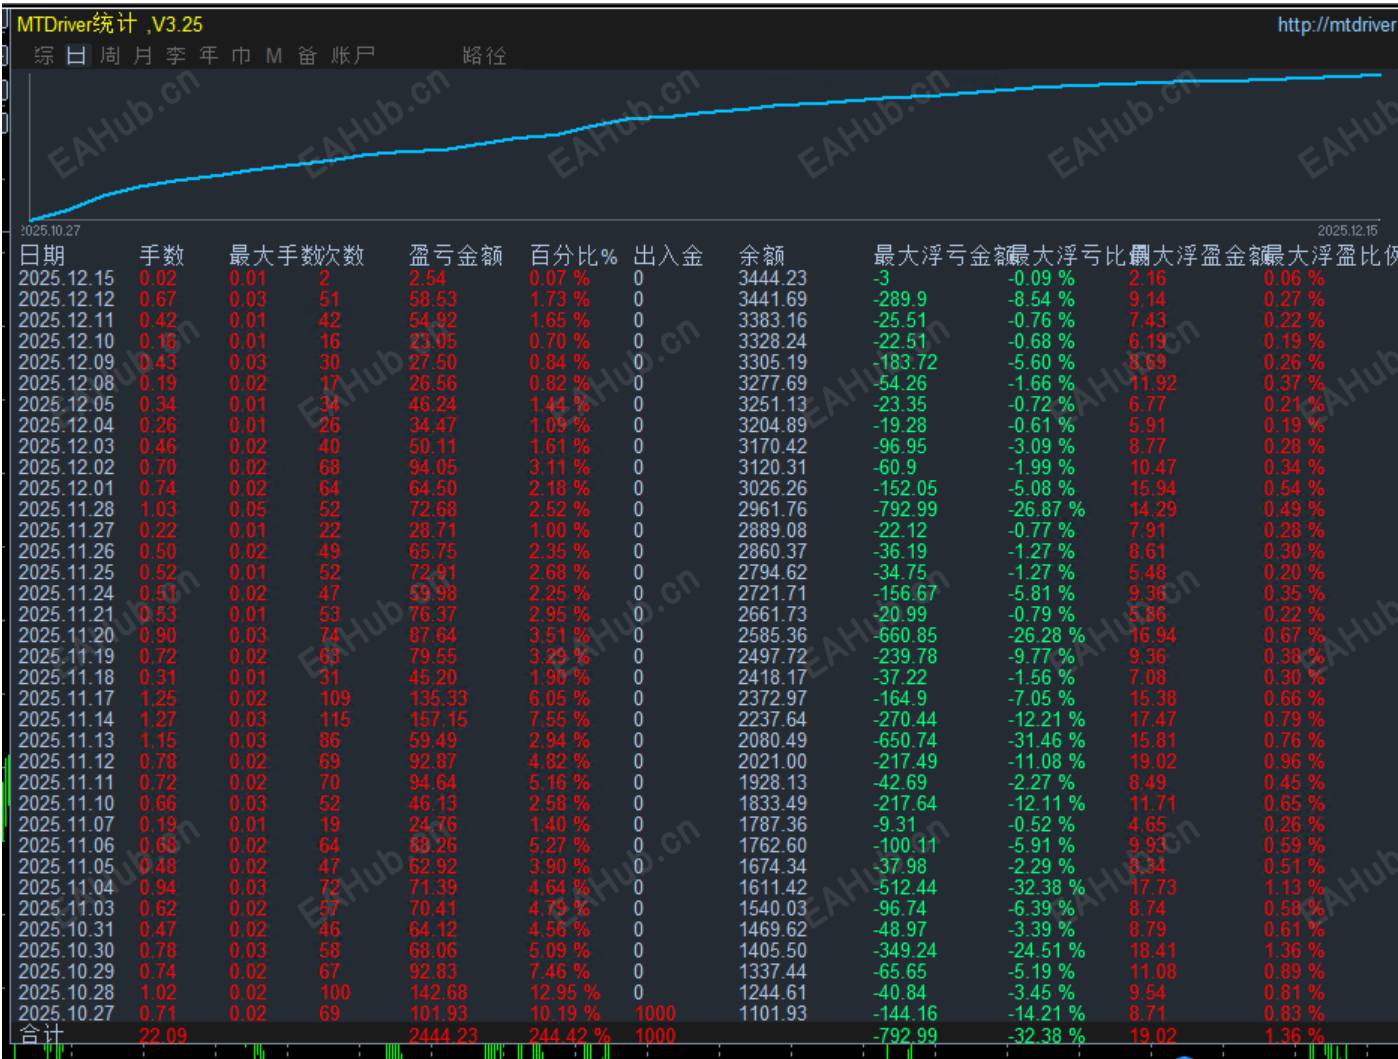Click the 合计 totals row label
This screenshot has width=1398, height=1059.
pyautogui.click(x=41, y=1035)
